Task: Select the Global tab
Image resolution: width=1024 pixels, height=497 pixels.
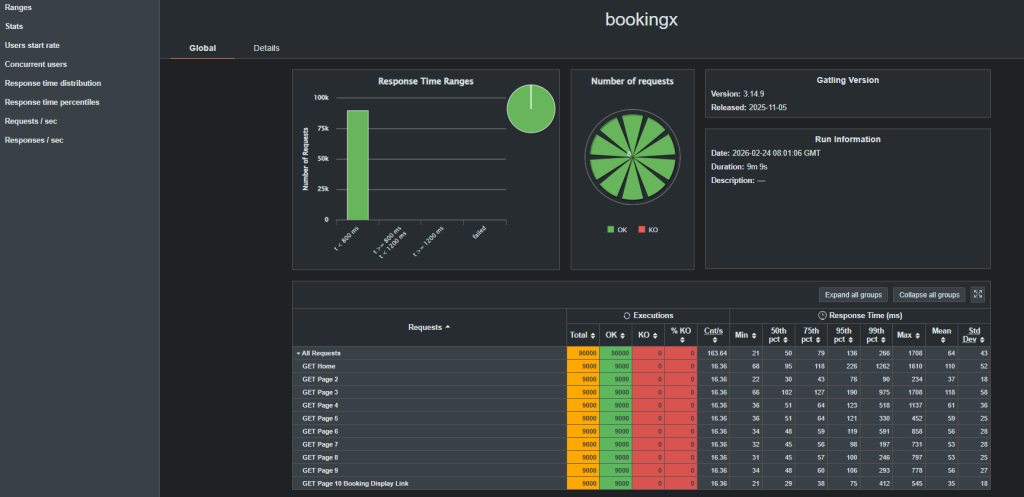Action: (203, 48)
